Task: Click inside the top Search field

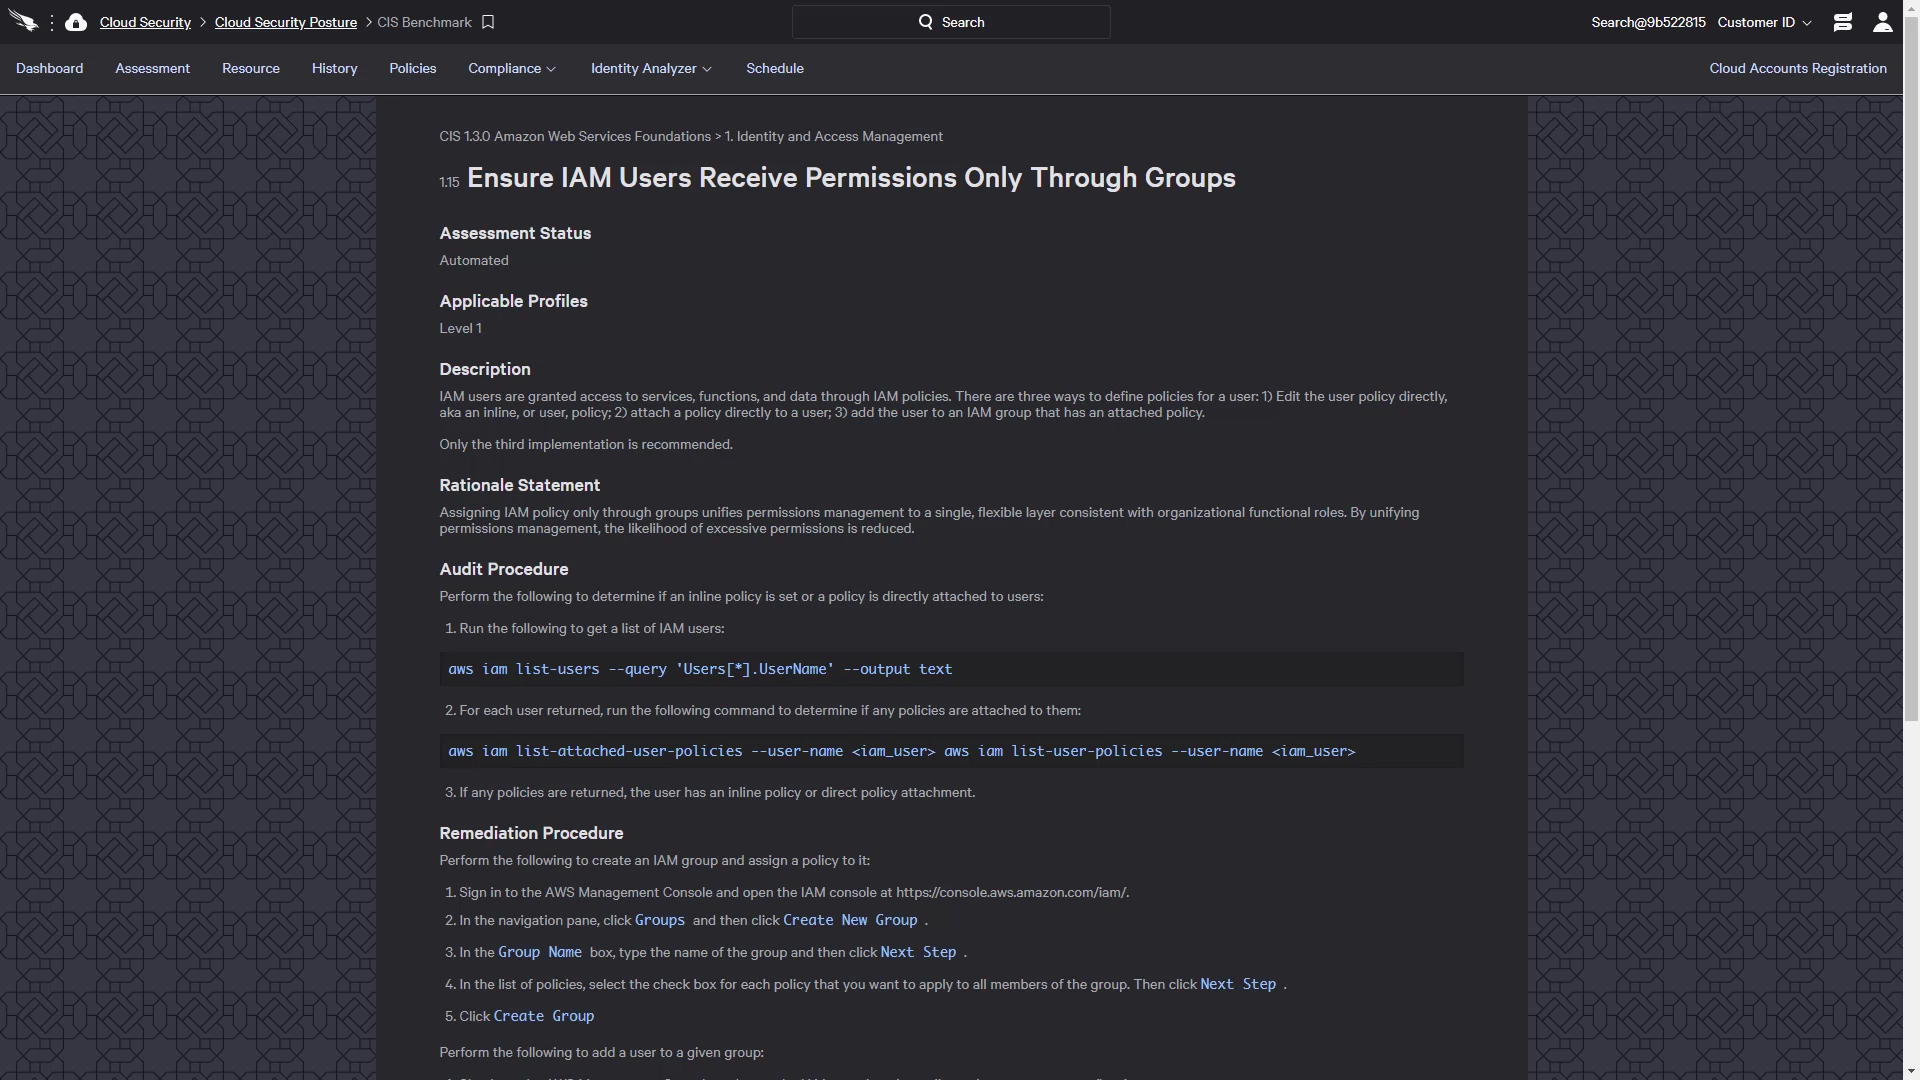Action: (951, 22)
